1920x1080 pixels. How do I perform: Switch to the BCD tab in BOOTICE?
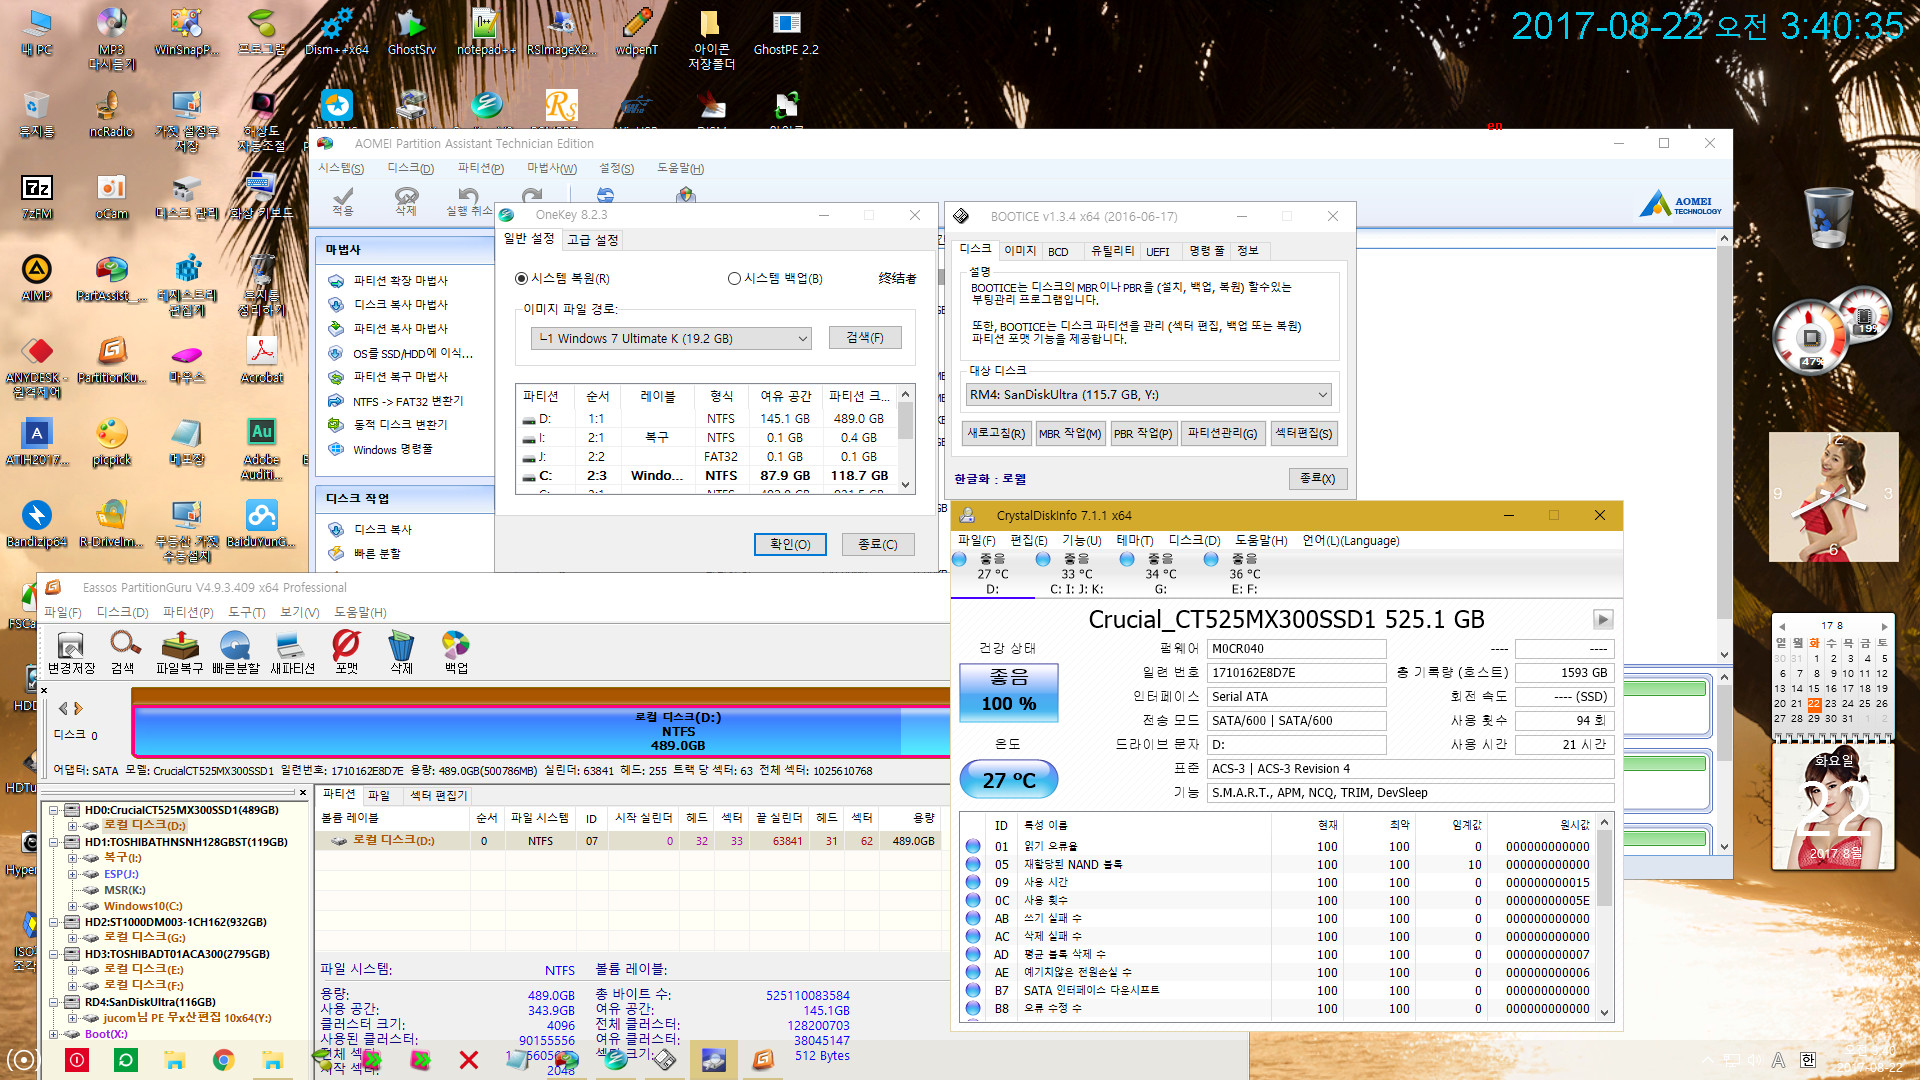tap(1058, 251)
